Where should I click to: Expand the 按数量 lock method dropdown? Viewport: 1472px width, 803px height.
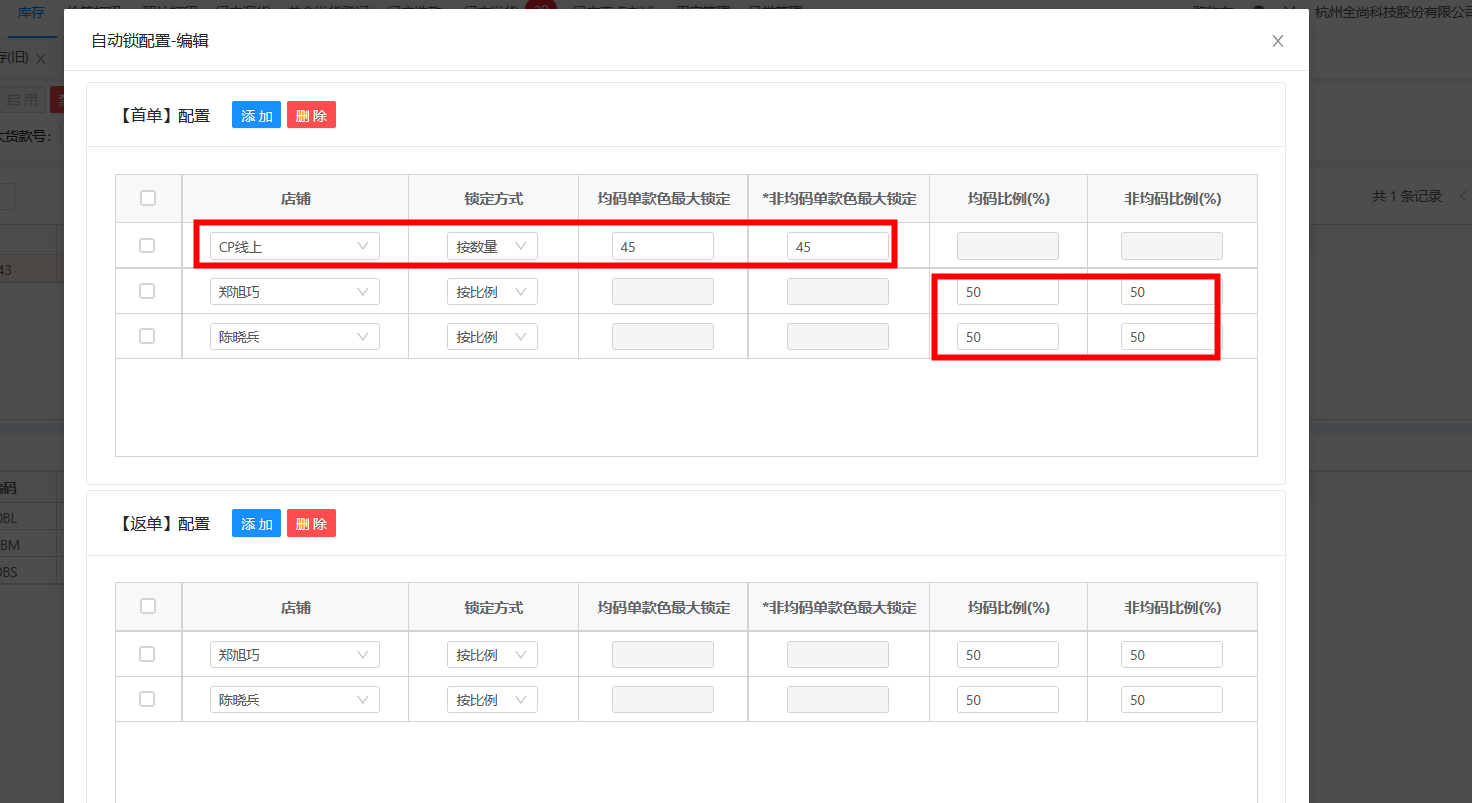pos(491,247)
